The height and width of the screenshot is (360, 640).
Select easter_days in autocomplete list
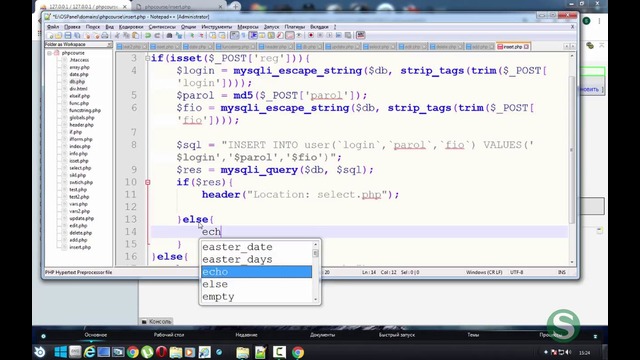coord(256,259)
